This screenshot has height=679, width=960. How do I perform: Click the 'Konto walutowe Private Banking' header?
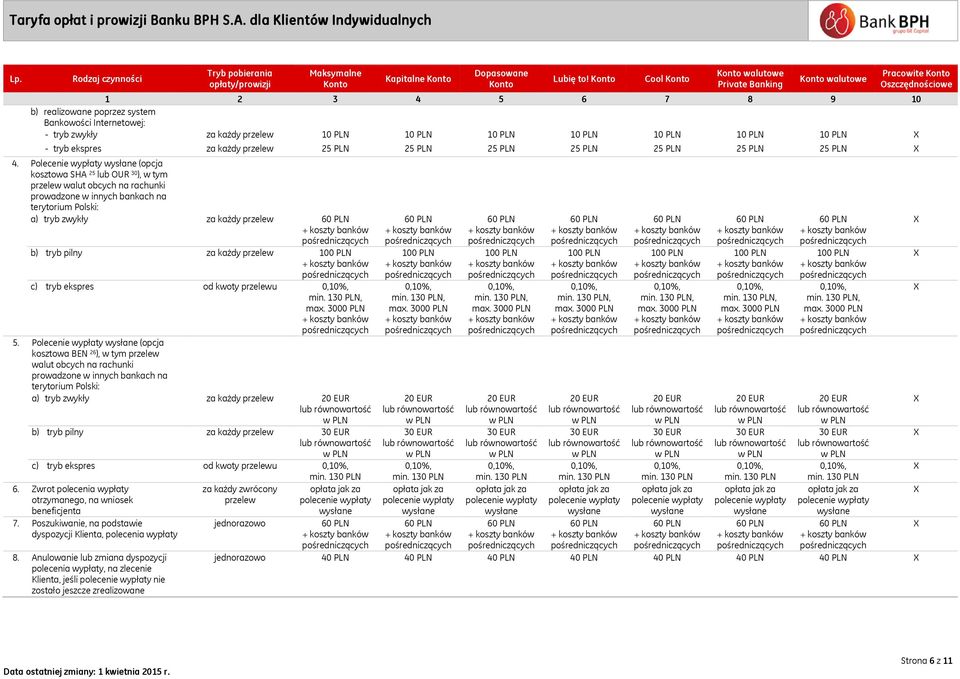750,78
